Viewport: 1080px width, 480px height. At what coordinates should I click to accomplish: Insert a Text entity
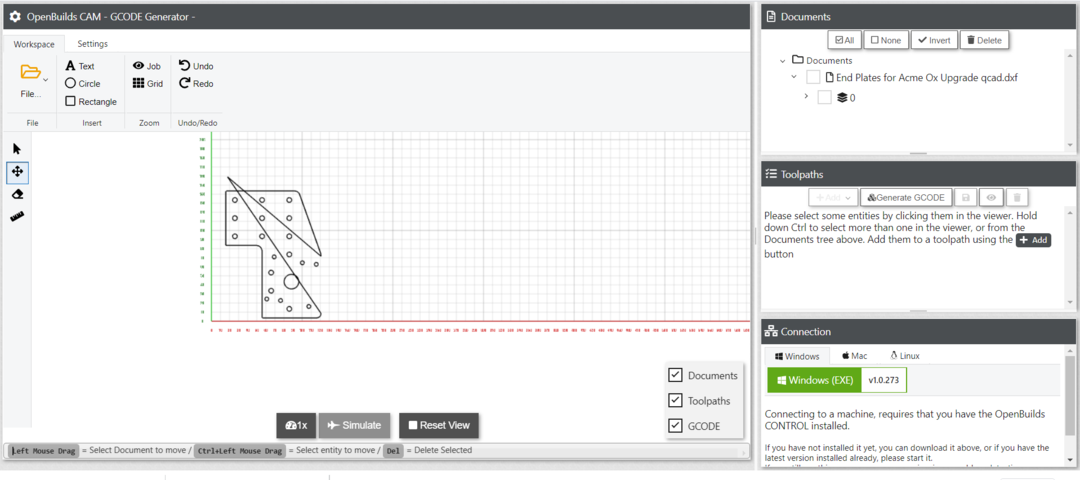(x=79, y=66)
